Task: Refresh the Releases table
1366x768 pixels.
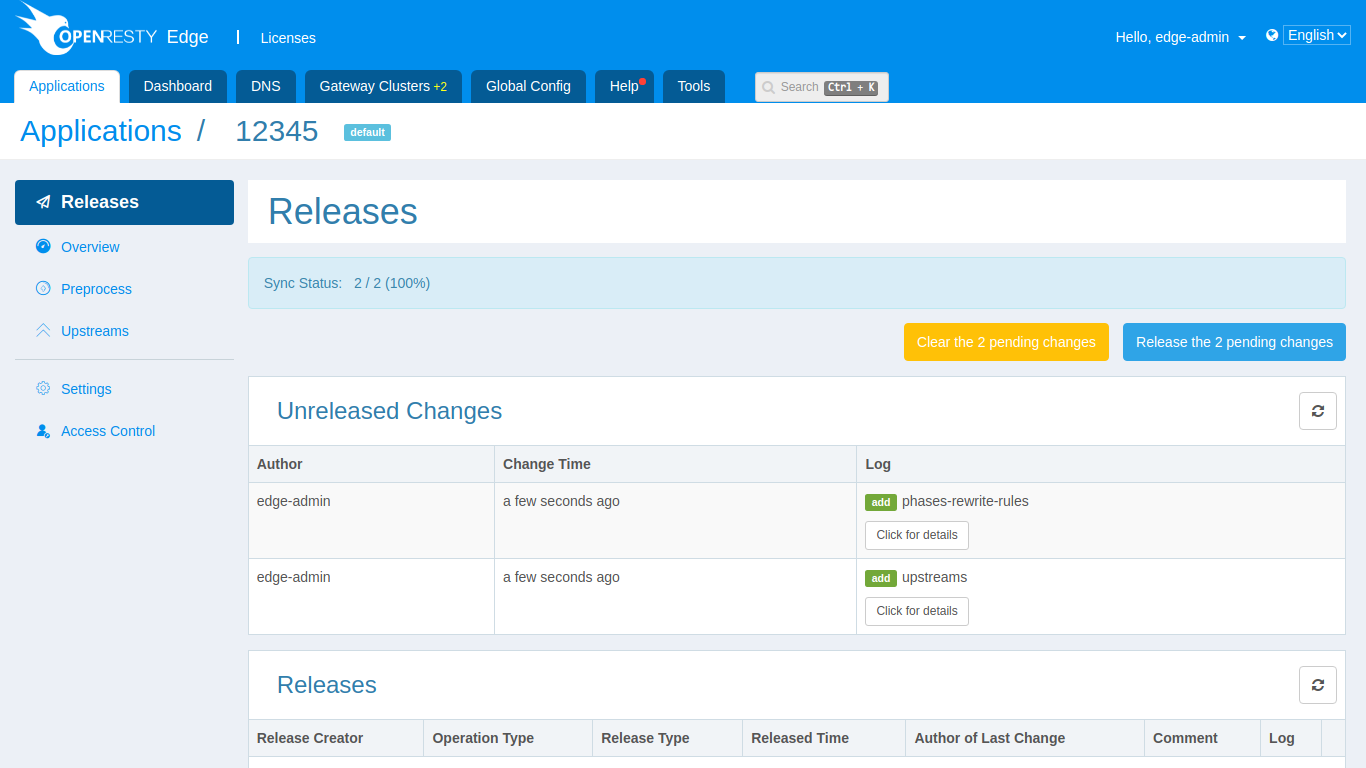Action: point(1318,685)
